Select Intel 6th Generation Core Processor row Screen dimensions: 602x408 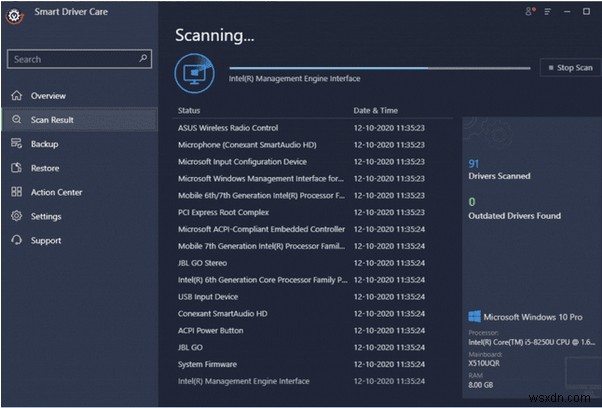[313, 280]
